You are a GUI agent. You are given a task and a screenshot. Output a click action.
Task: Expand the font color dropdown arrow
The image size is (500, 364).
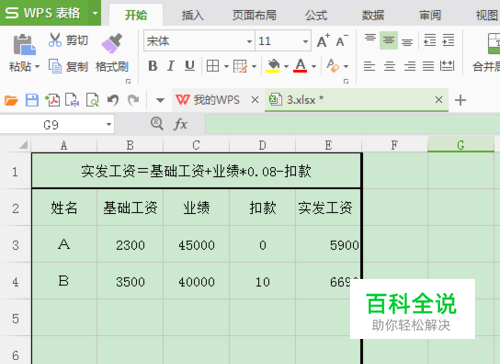tap(314, 66)
